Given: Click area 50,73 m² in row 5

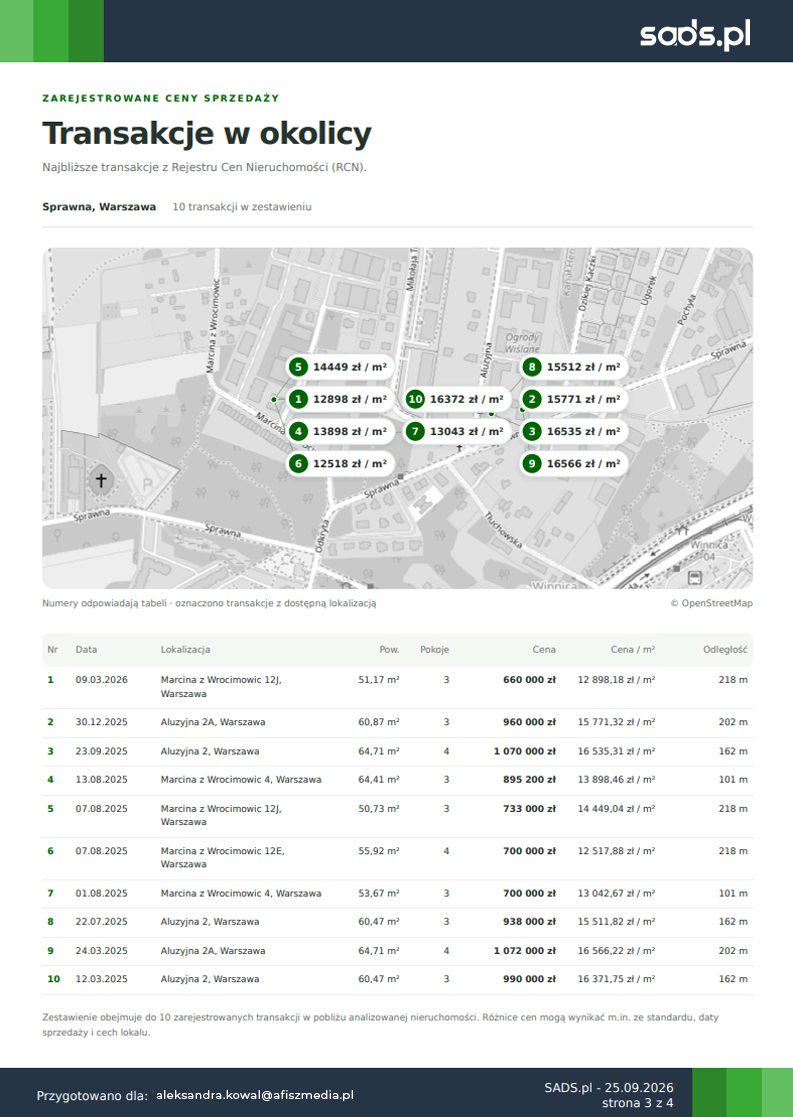Looking at the screenshot, I should coord(379,809).
